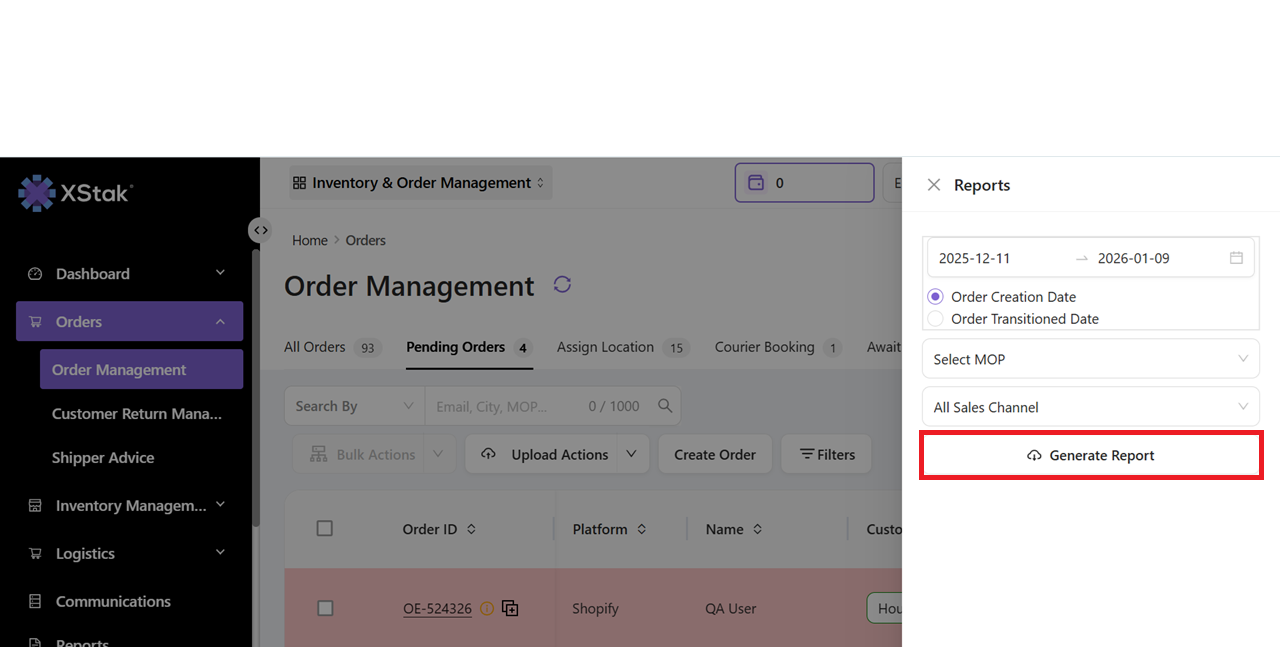Tick the select-all checkbox in table header
Screen dimensions: 1288x647
325,529
